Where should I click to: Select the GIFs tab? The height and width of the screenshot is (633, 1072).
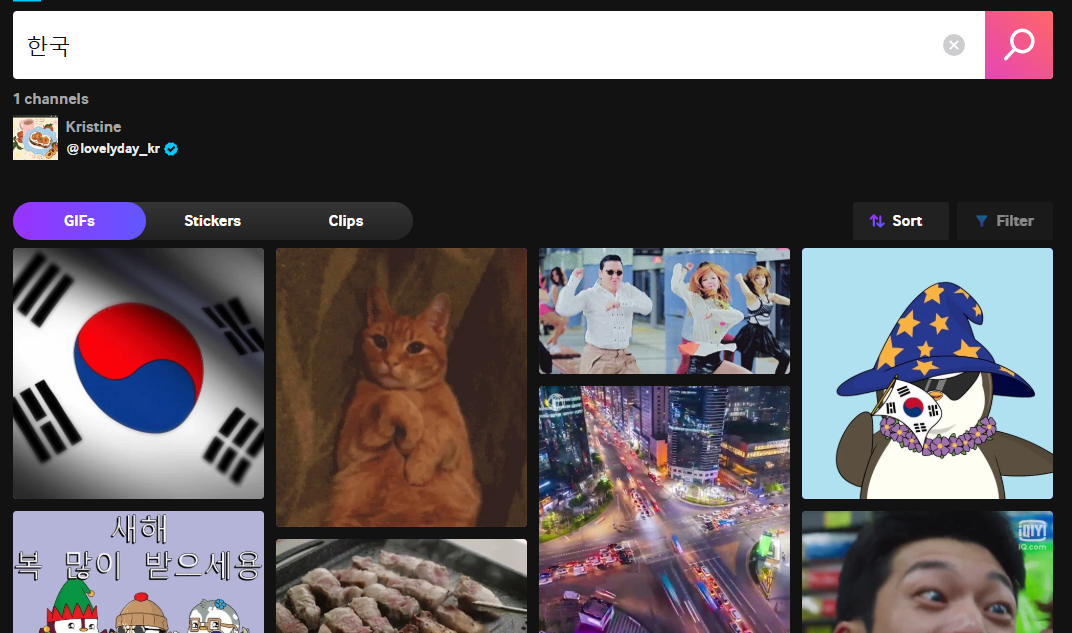[x=79, y=221]
